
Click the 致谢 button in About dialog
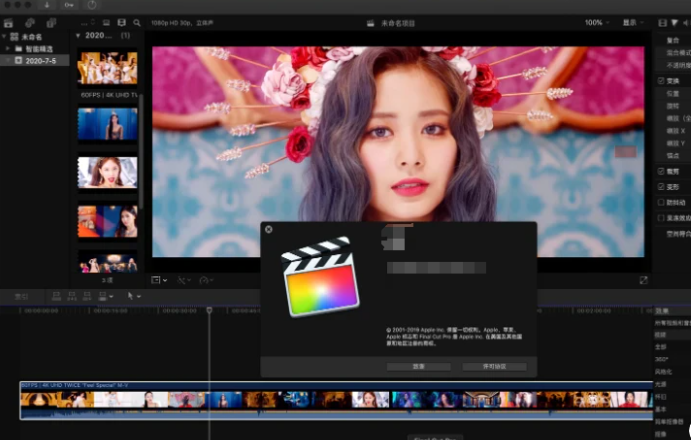[x=419, y=366]
